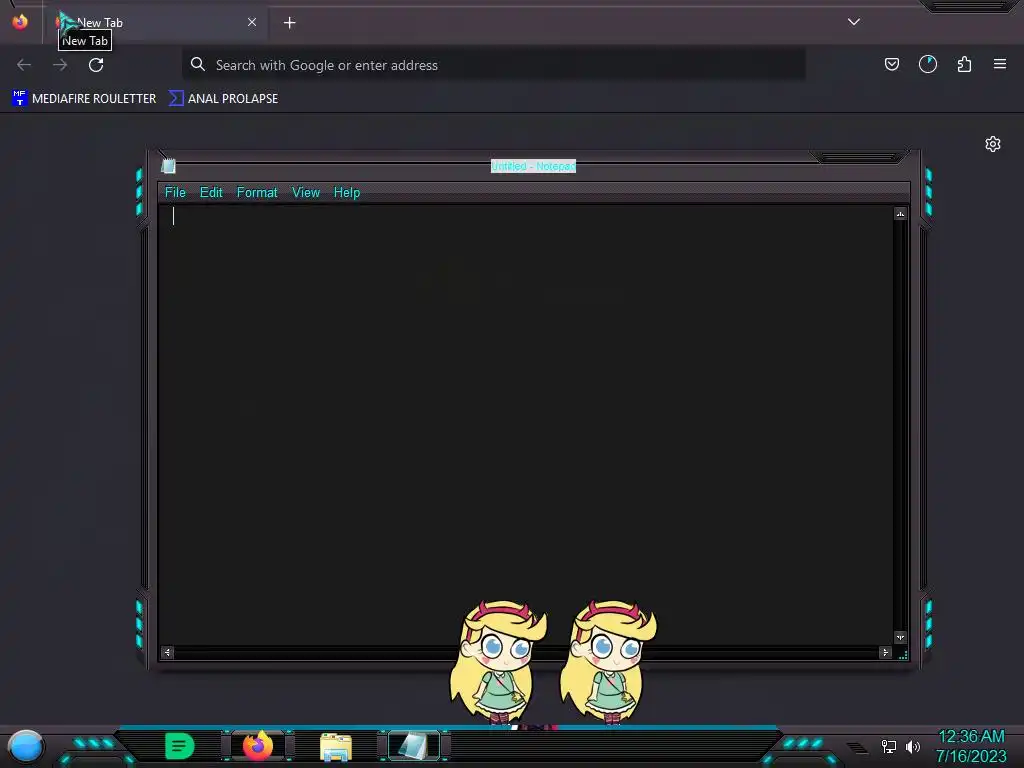Open Firefox account circle icon

[x=928, y=64]
